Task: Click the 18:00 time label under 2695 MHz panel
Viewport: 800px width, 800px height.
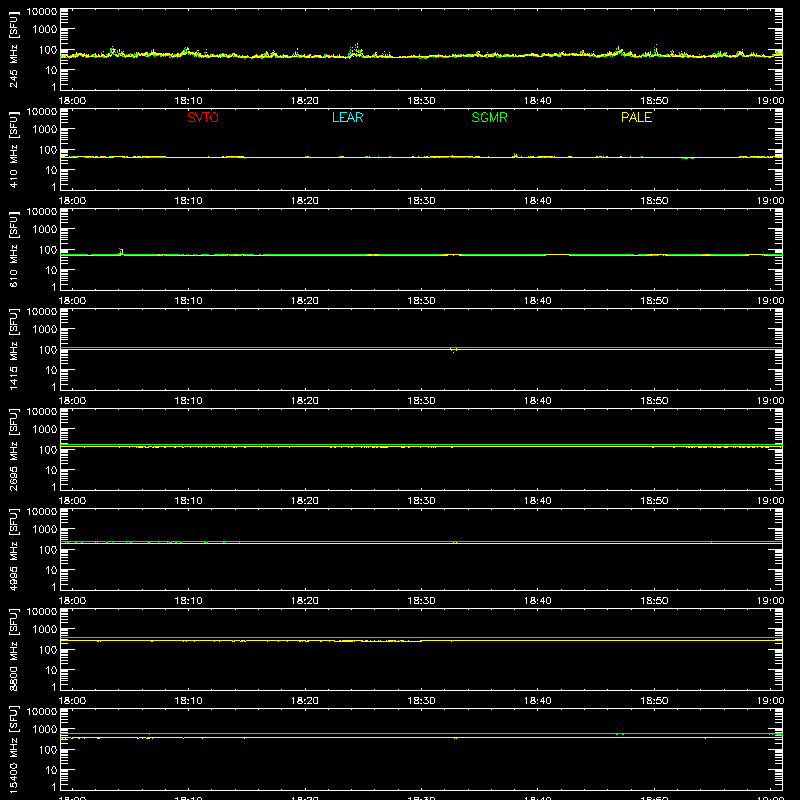Action: coord(72,501)
